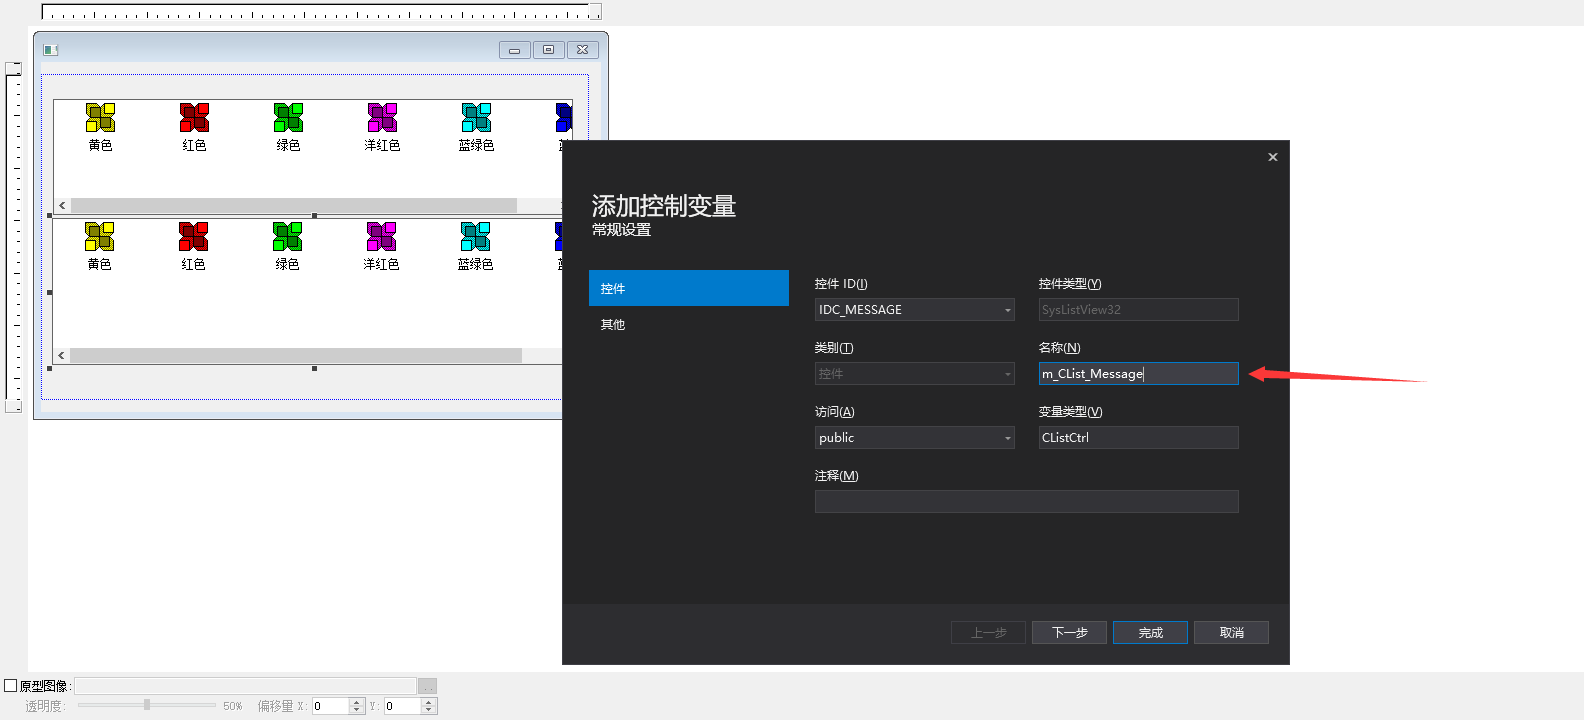Select the 控件 tab in the wizard
Screen dimensions: 1584x720
point(689,288)
